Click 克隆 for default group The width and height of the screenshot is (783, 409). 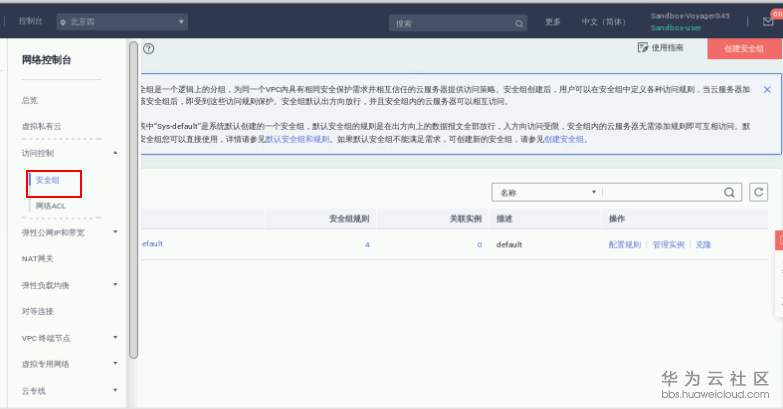click(x=703, y=245)
